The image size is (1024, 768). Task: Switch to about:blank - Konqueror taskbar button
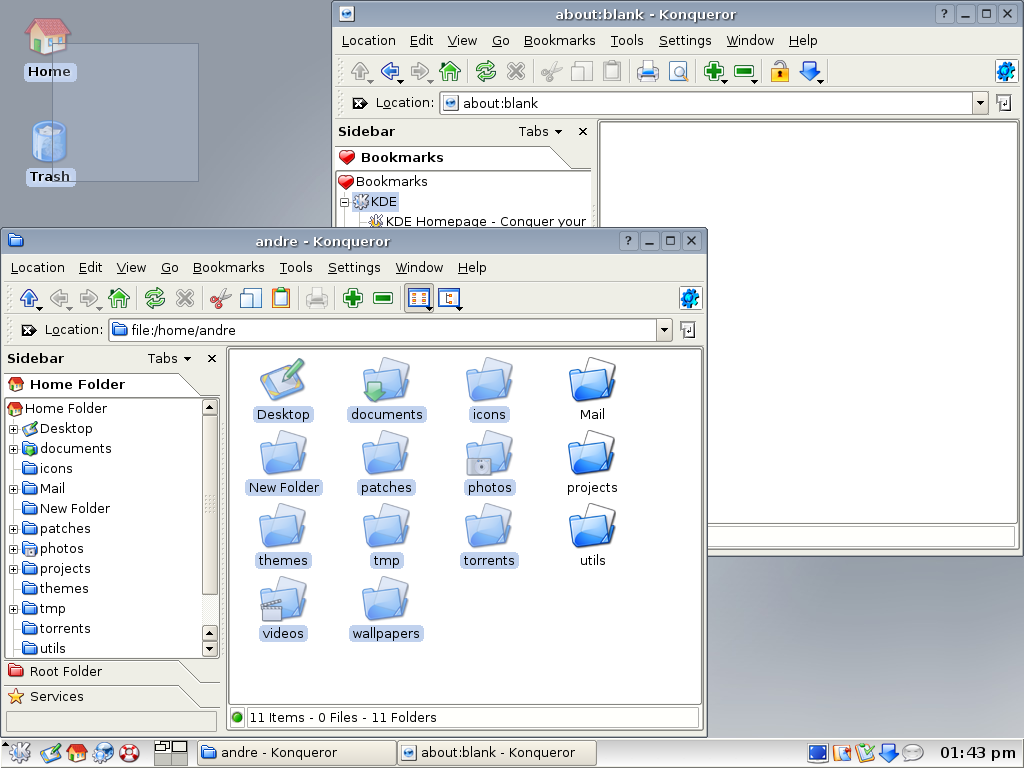tap(496, 753)
